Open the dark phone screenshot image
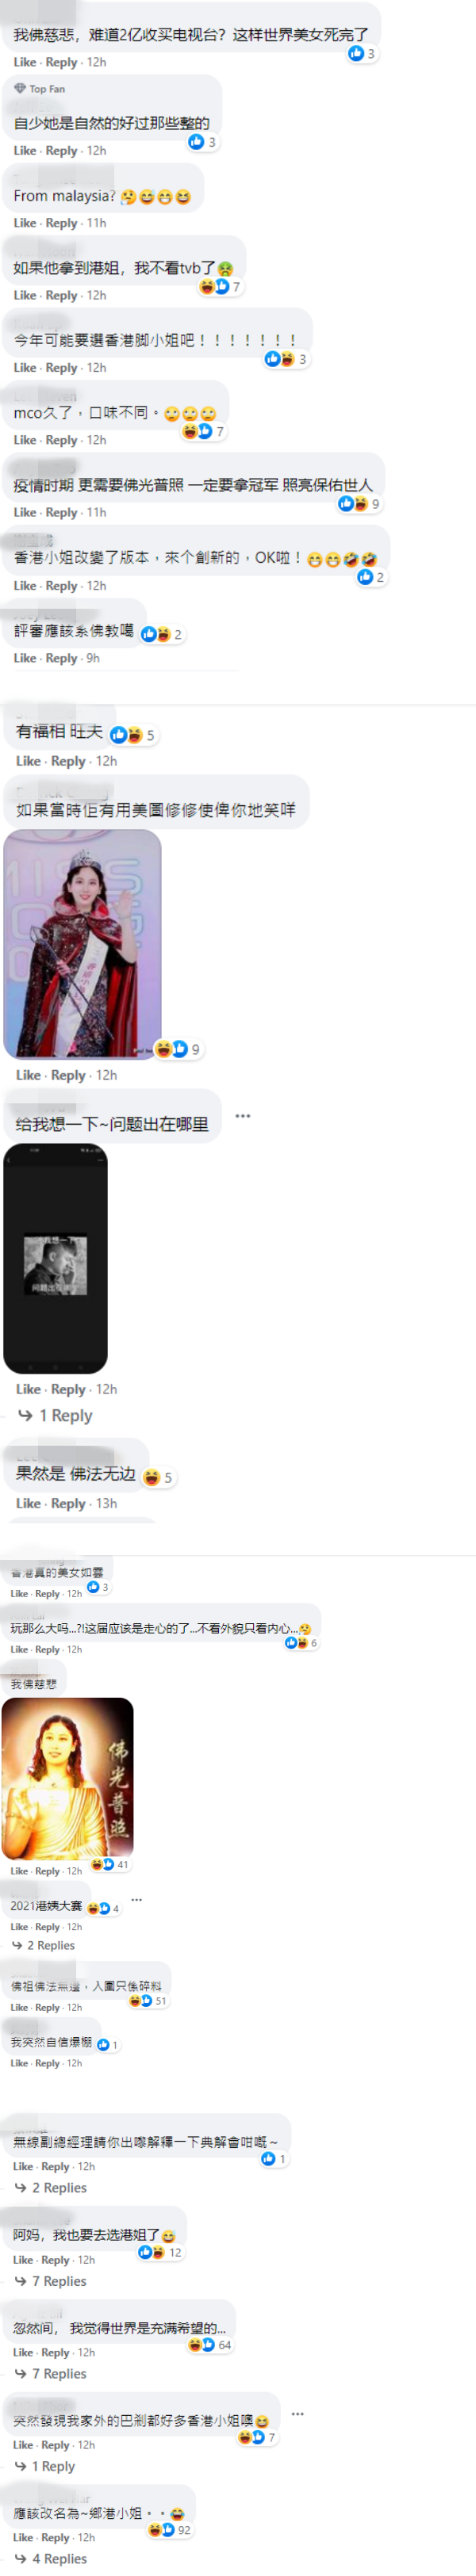 pos(56,1258)
